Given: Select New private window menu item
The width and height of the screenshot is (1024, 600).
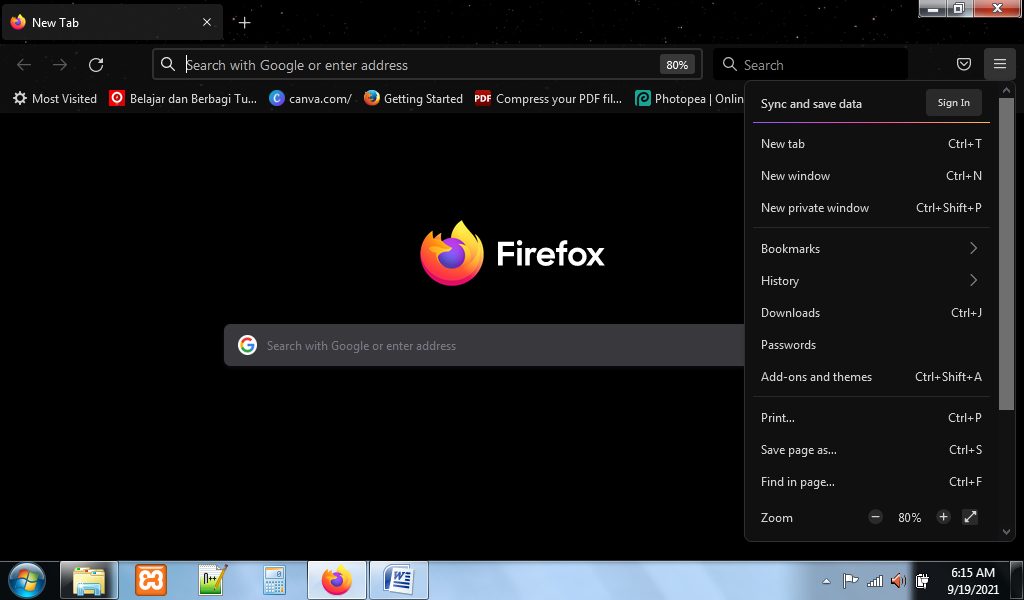Looking at the screenshot, I should [815, 208].
